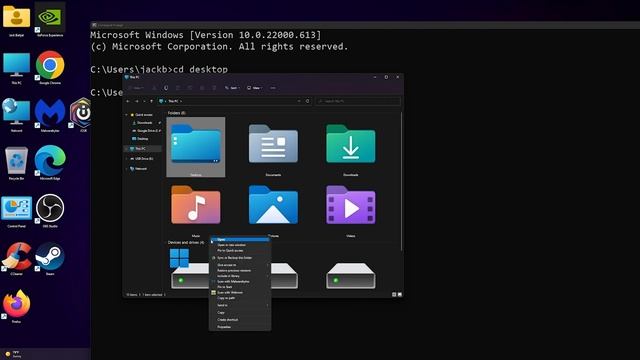Open the New dropdown in Explorer toolbar
The width and height of the screenshot is (640, 360).
(x=137, y=88)
